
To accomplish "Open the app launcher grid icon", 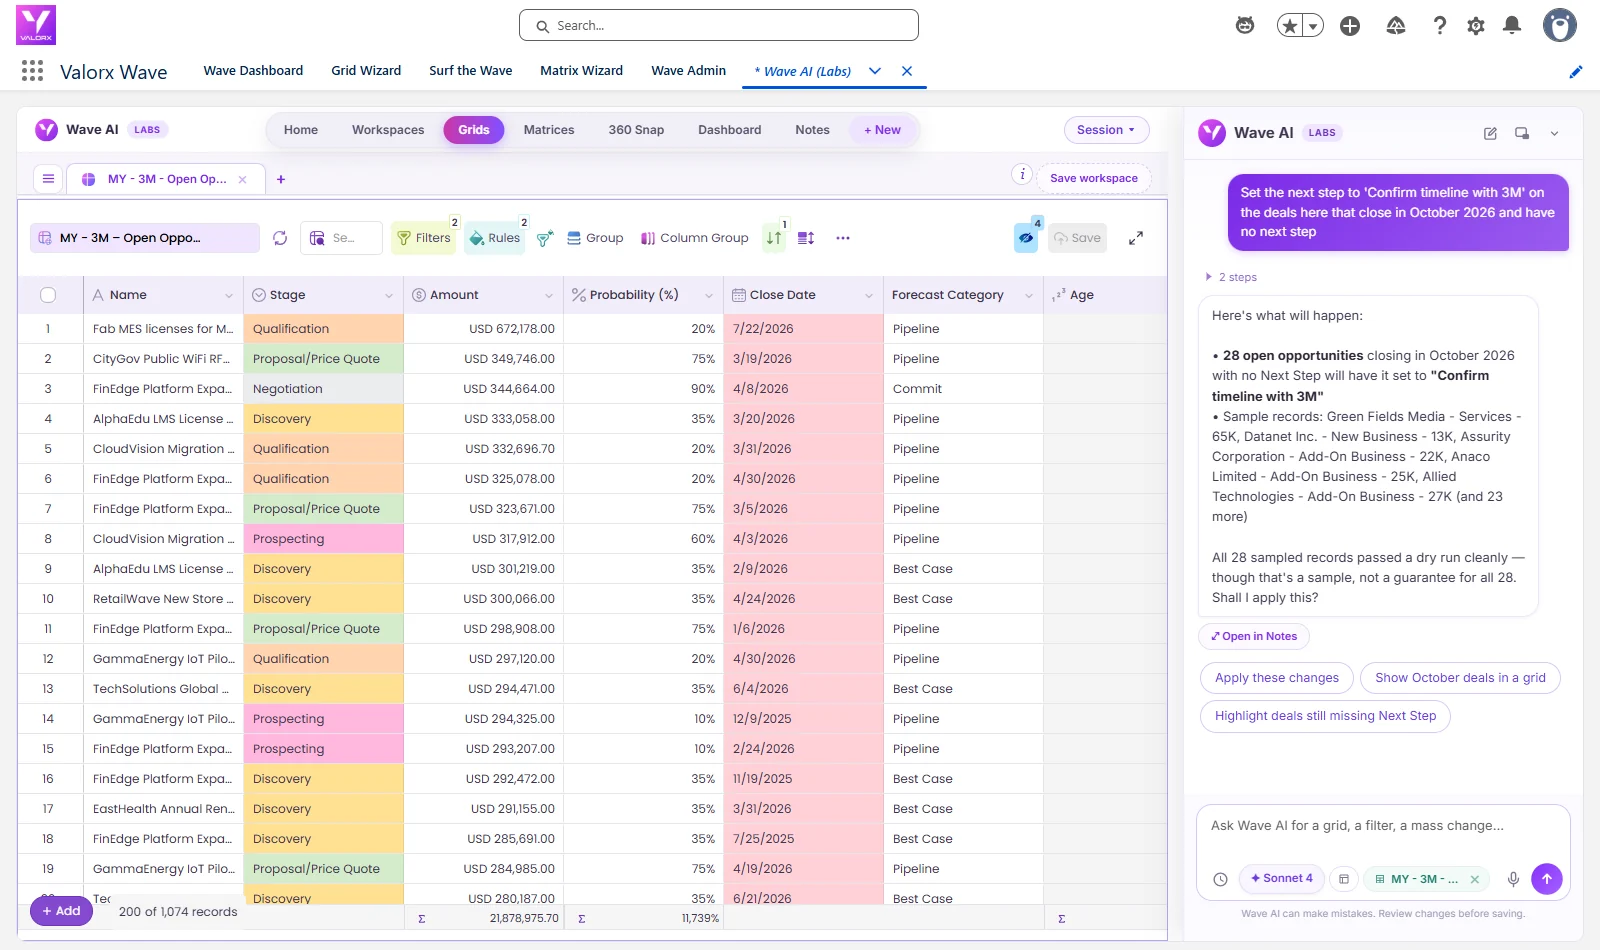I will pos(32,70).
